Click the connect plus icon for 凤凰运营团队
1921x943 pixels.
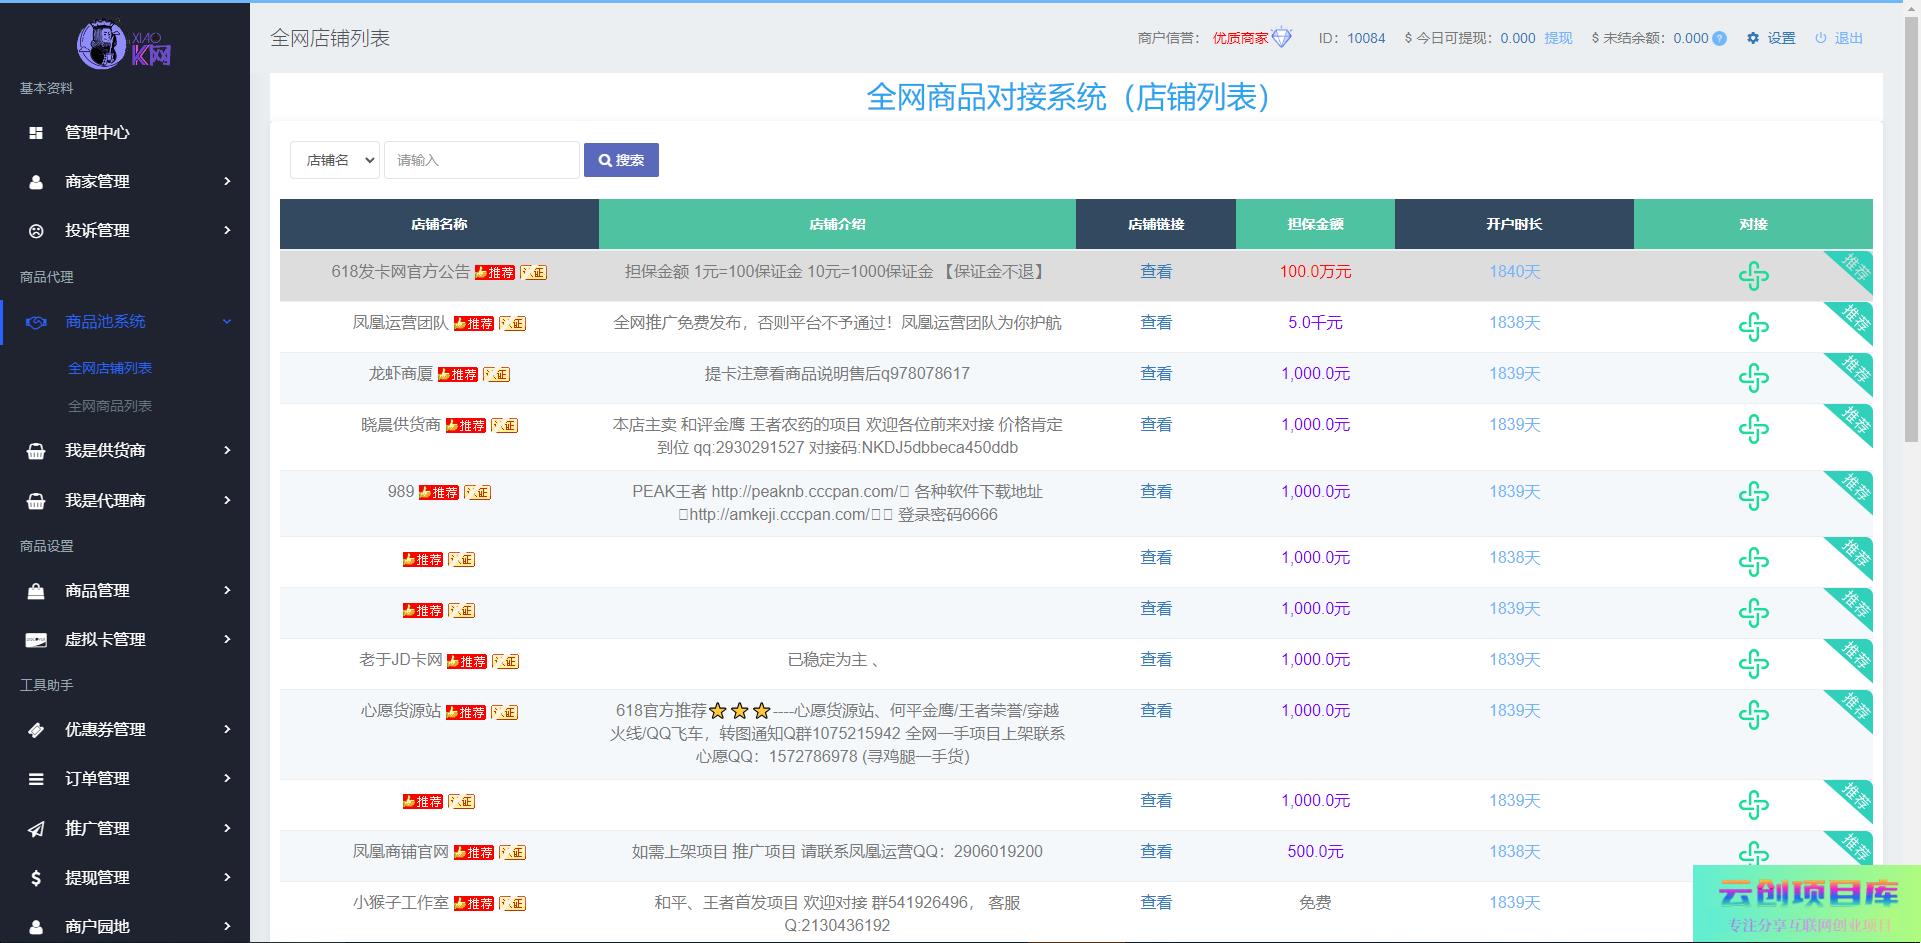[1753, 327]
